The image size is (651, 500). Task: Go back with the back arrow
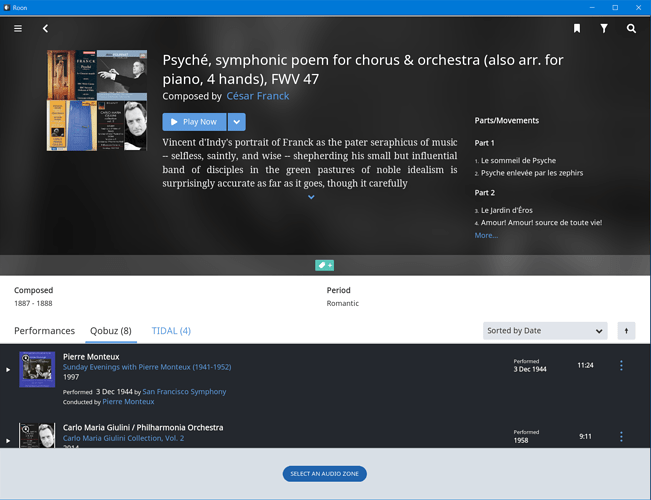45,28
